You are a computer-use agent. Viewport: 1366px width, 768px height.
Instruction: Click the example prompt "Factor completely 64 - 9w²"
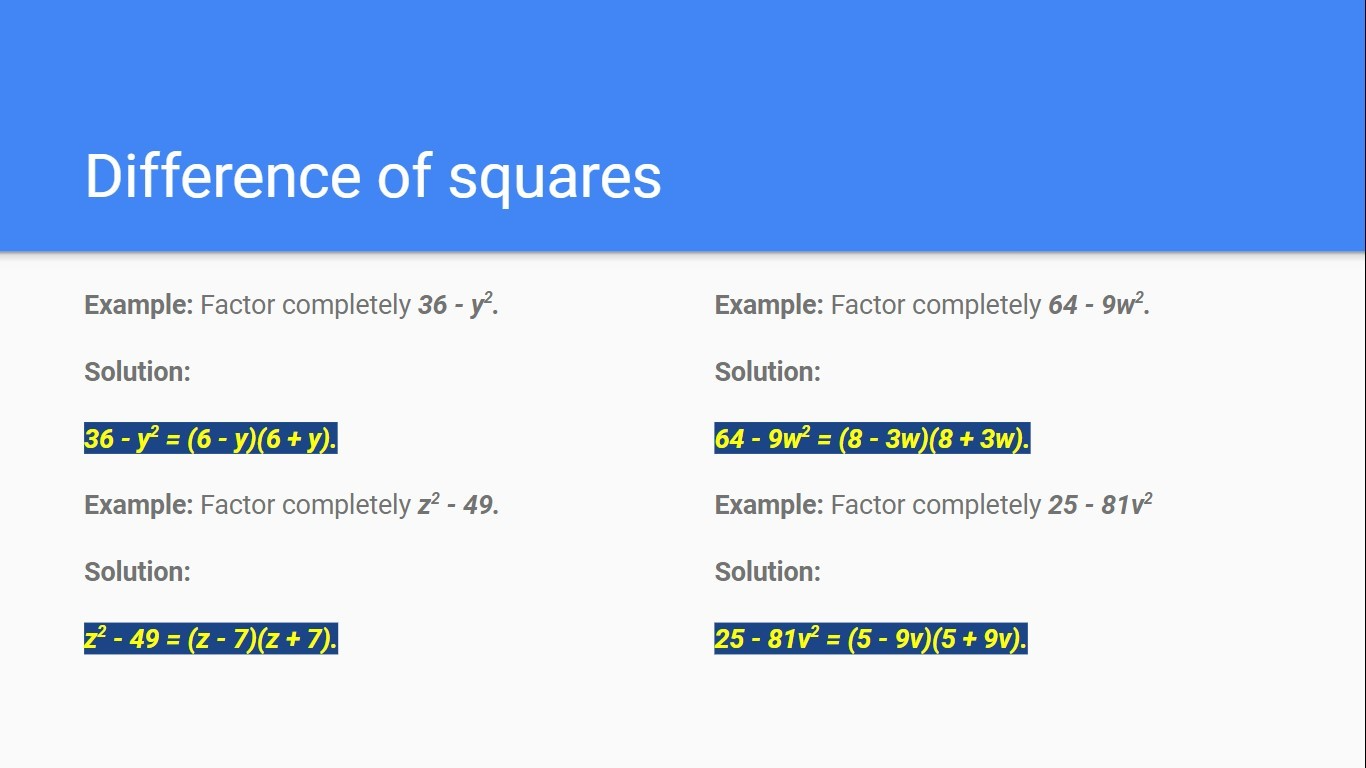pos(990,305)
